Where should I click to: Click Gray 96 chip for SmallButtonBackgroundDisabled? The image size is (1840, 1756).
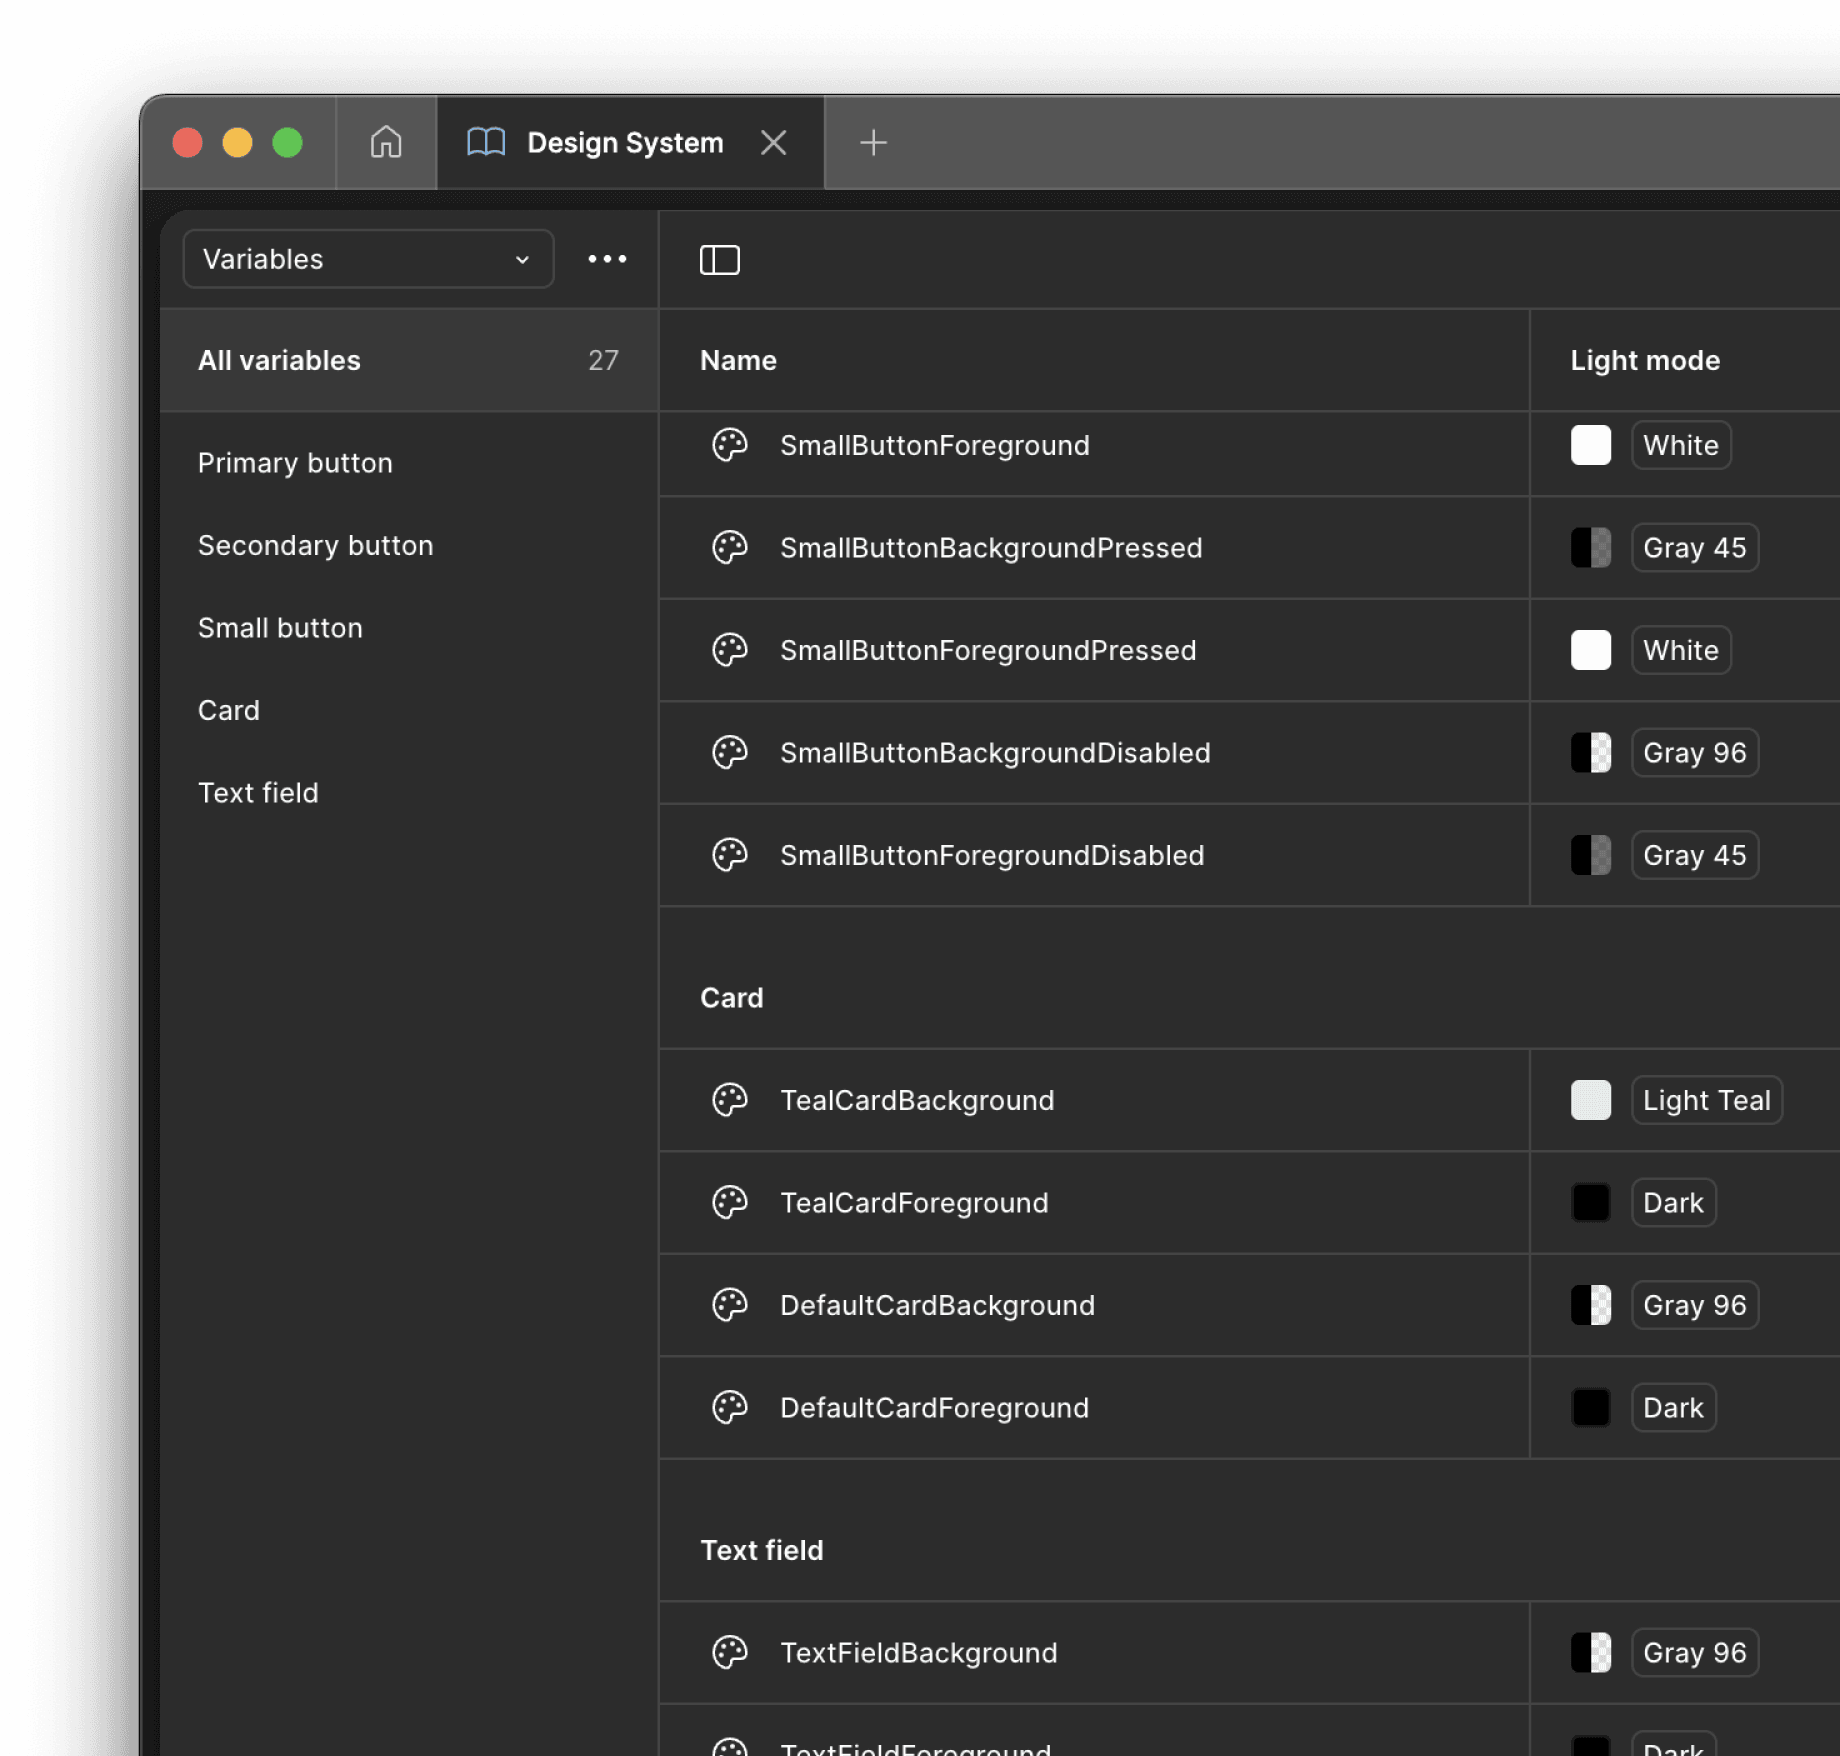click(1694, 752)
